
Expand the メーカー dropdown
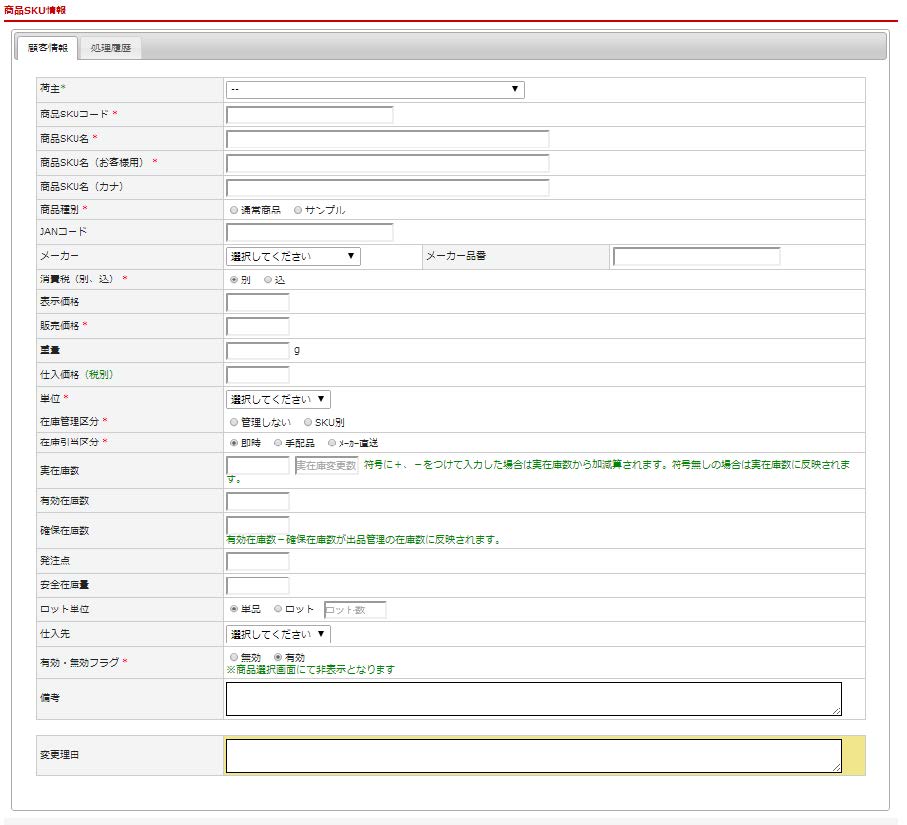click(293, 257)
